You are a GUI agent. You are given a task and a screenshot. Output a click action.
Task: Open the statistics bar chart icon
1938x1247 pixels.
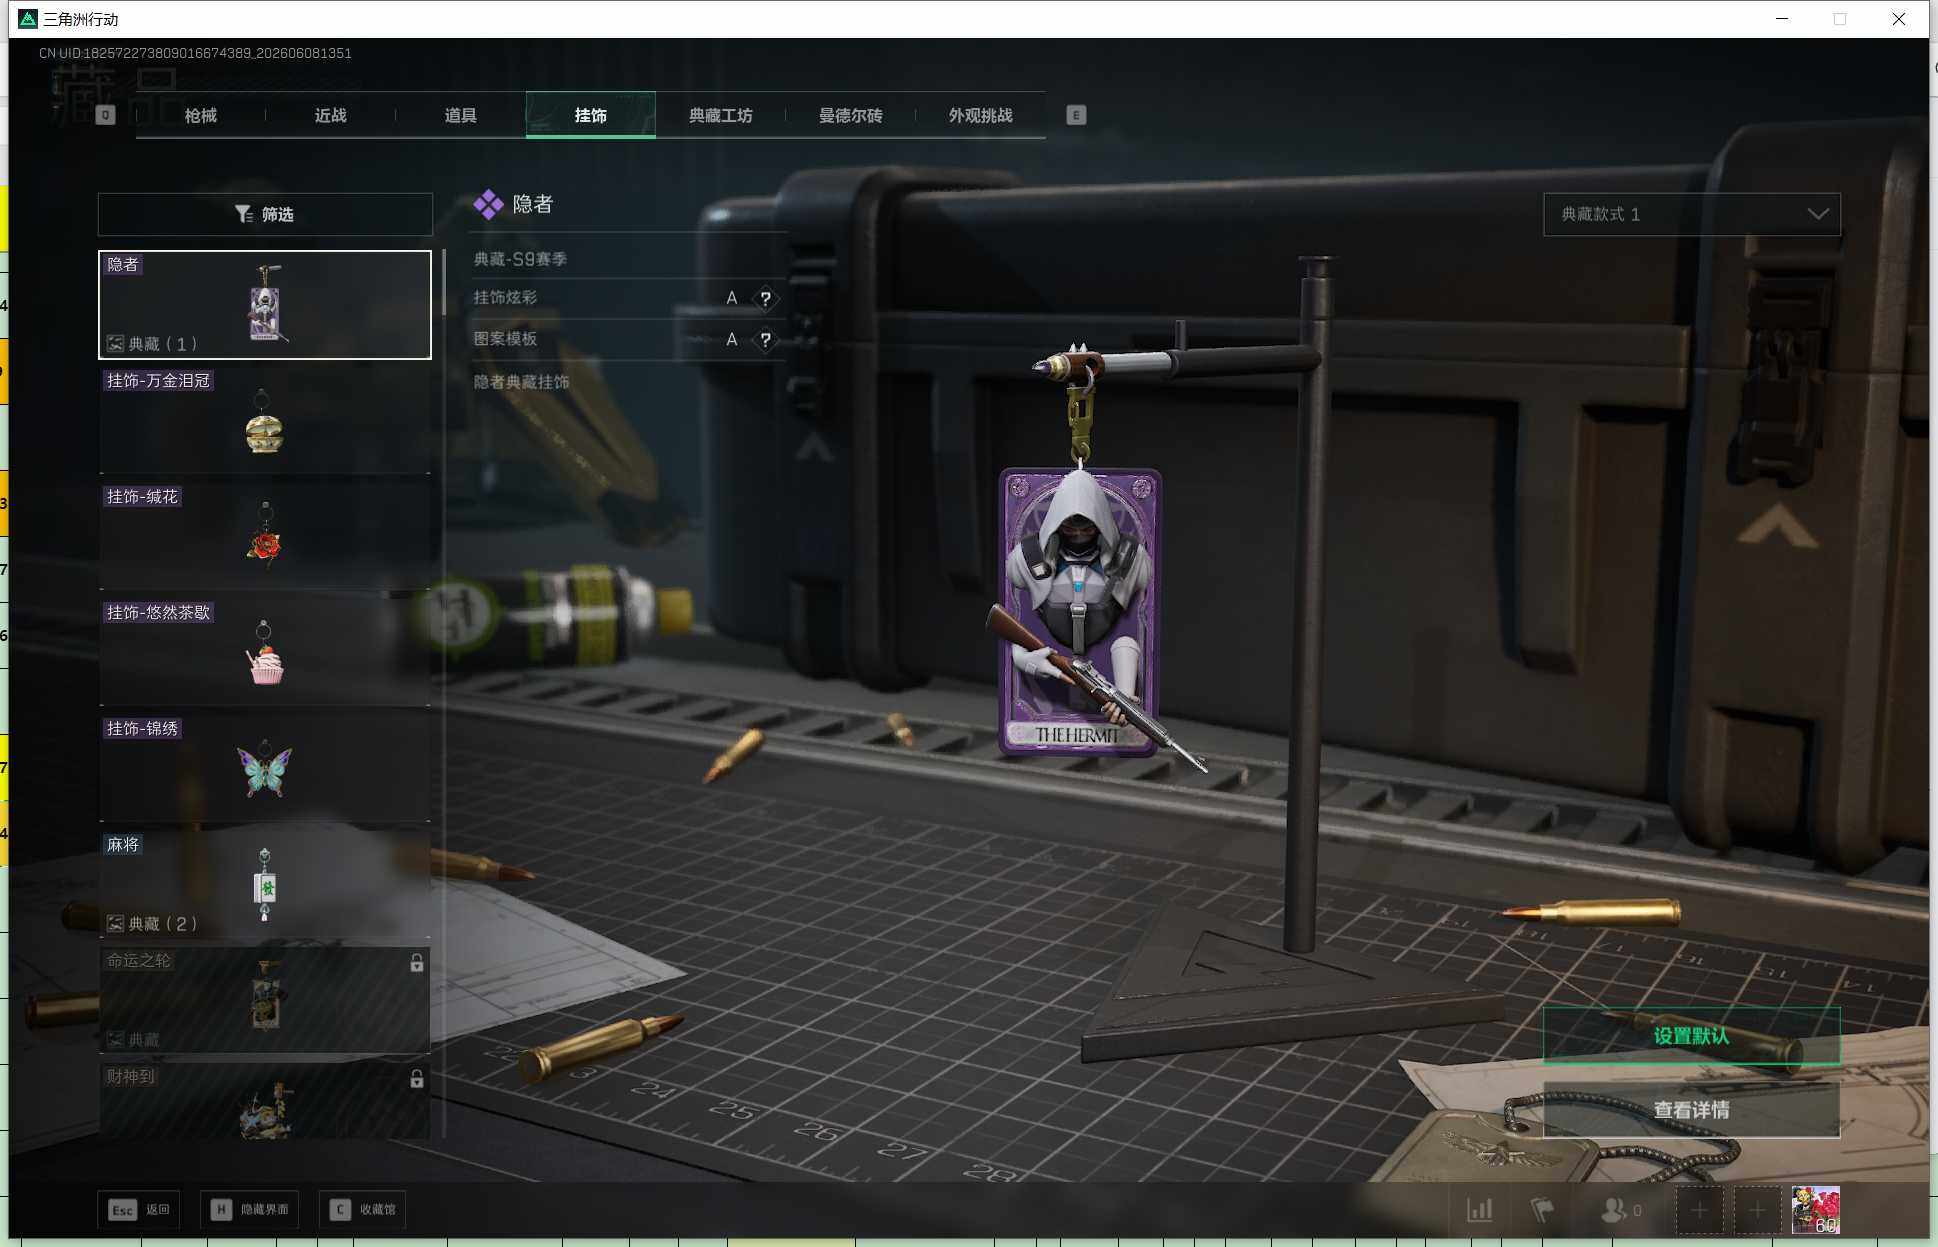[1479, 1210]
